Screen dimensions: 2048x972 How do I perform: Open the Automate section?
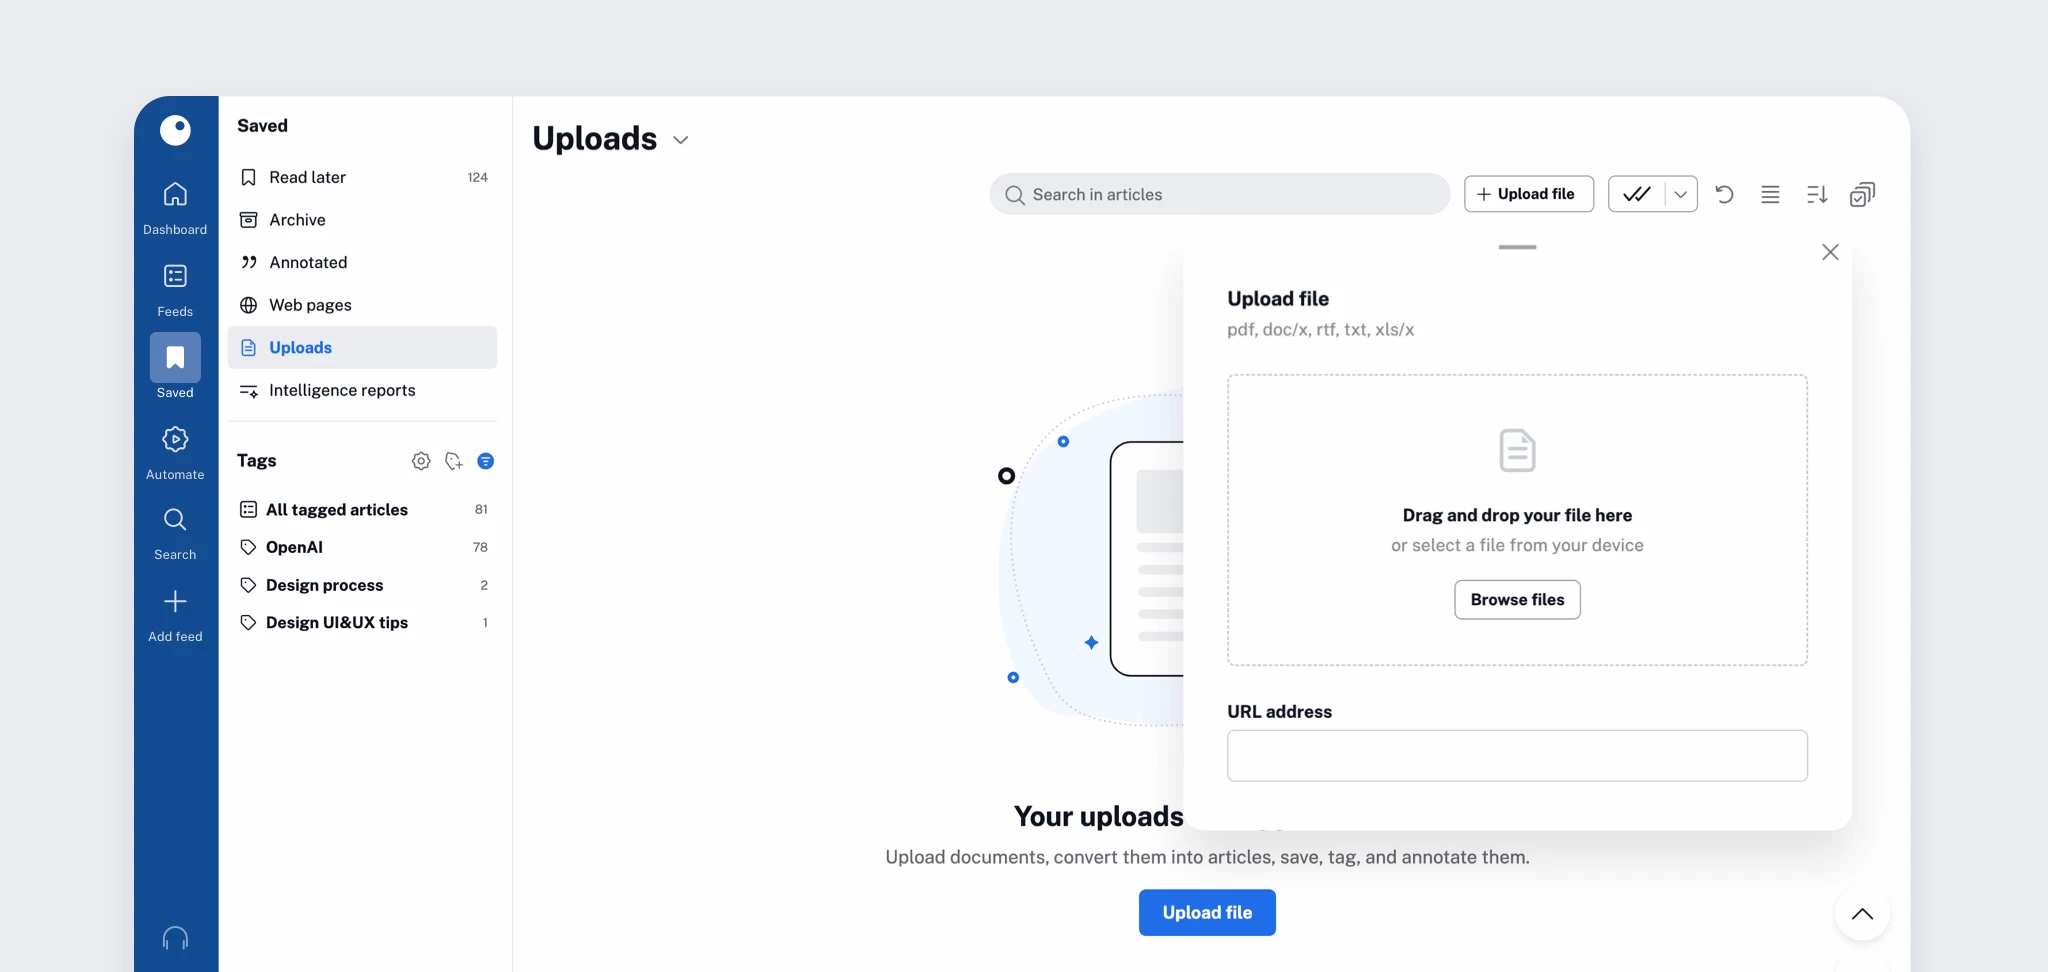coord(175,452)
